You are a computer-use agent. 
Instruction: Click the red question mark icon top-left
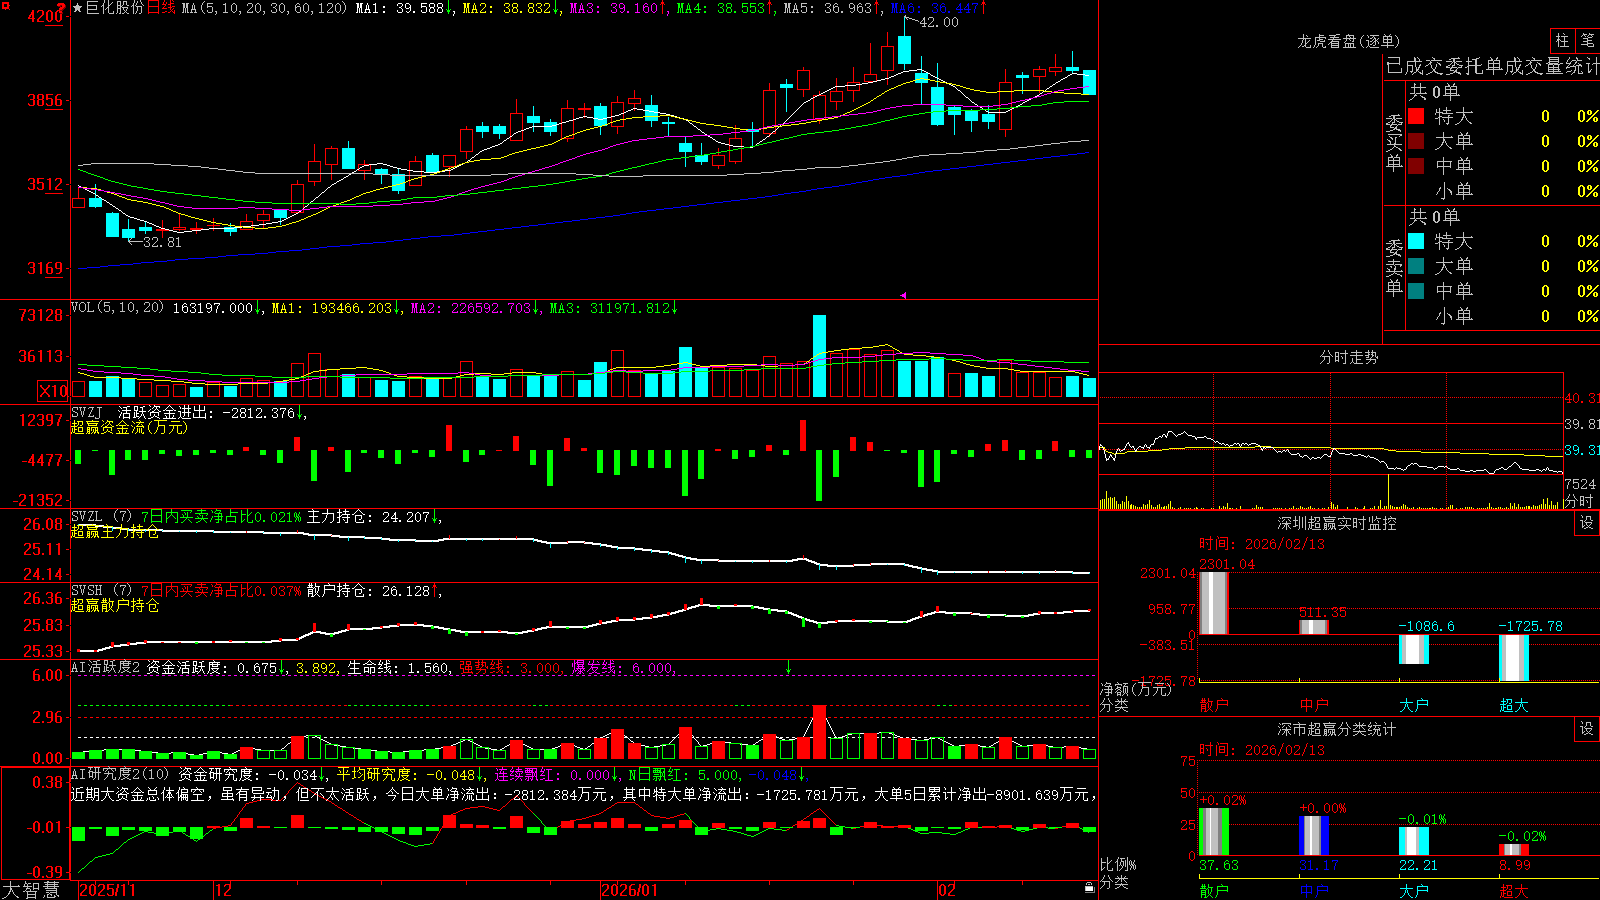click(x=61, y=7)
